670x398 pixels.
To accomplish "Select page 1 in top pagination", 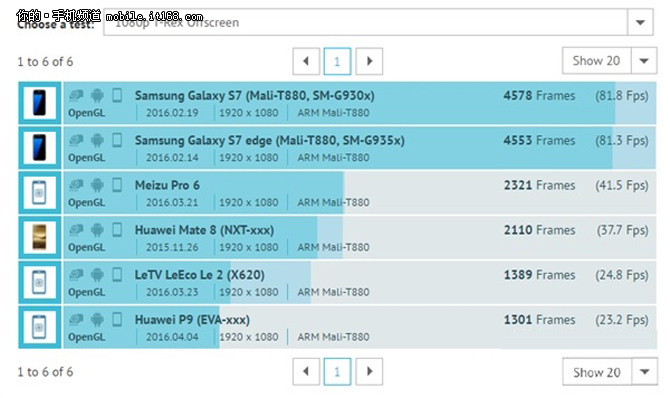I will pyautogui.click(x=338, y=61).
